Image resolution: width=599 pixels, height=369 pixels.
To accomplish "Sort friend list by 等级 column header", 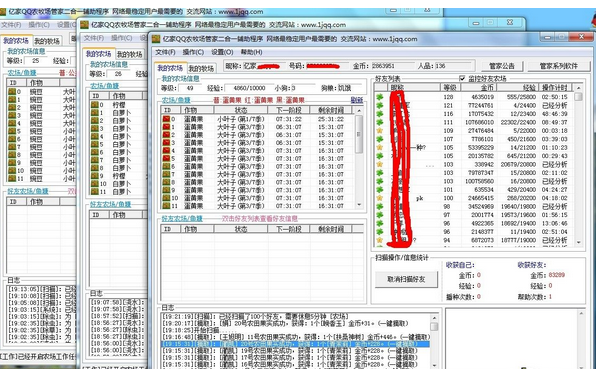I will 450,87.
